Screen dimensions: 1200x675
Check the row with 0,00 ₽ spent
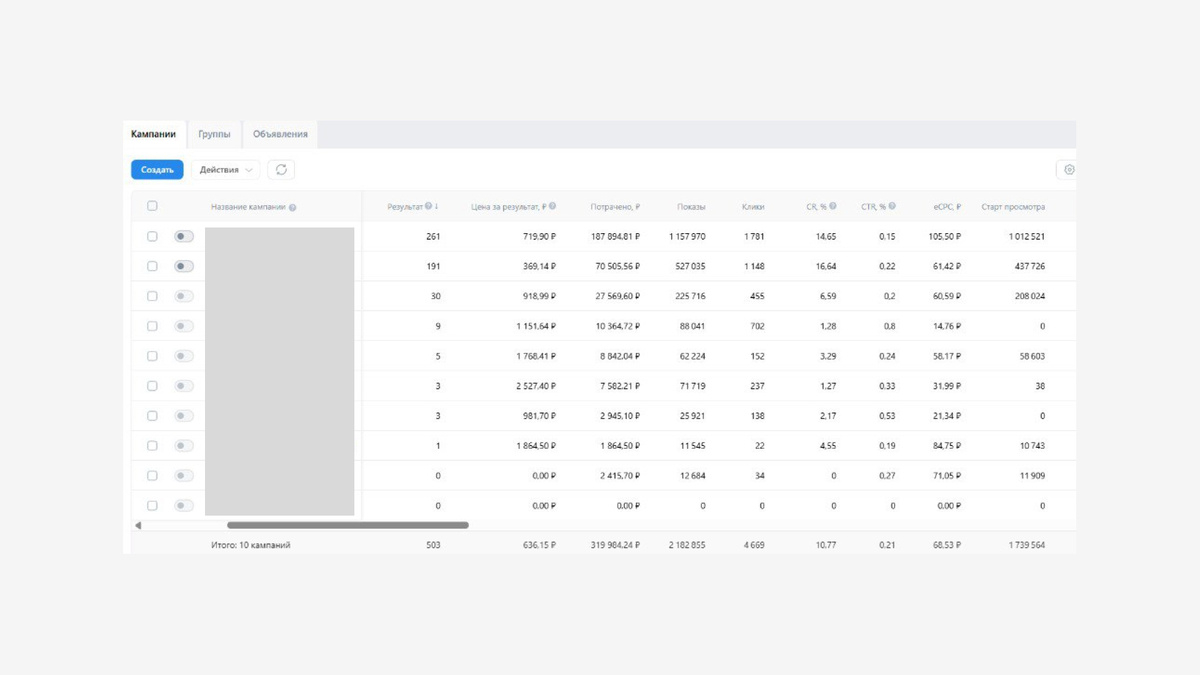152,506
